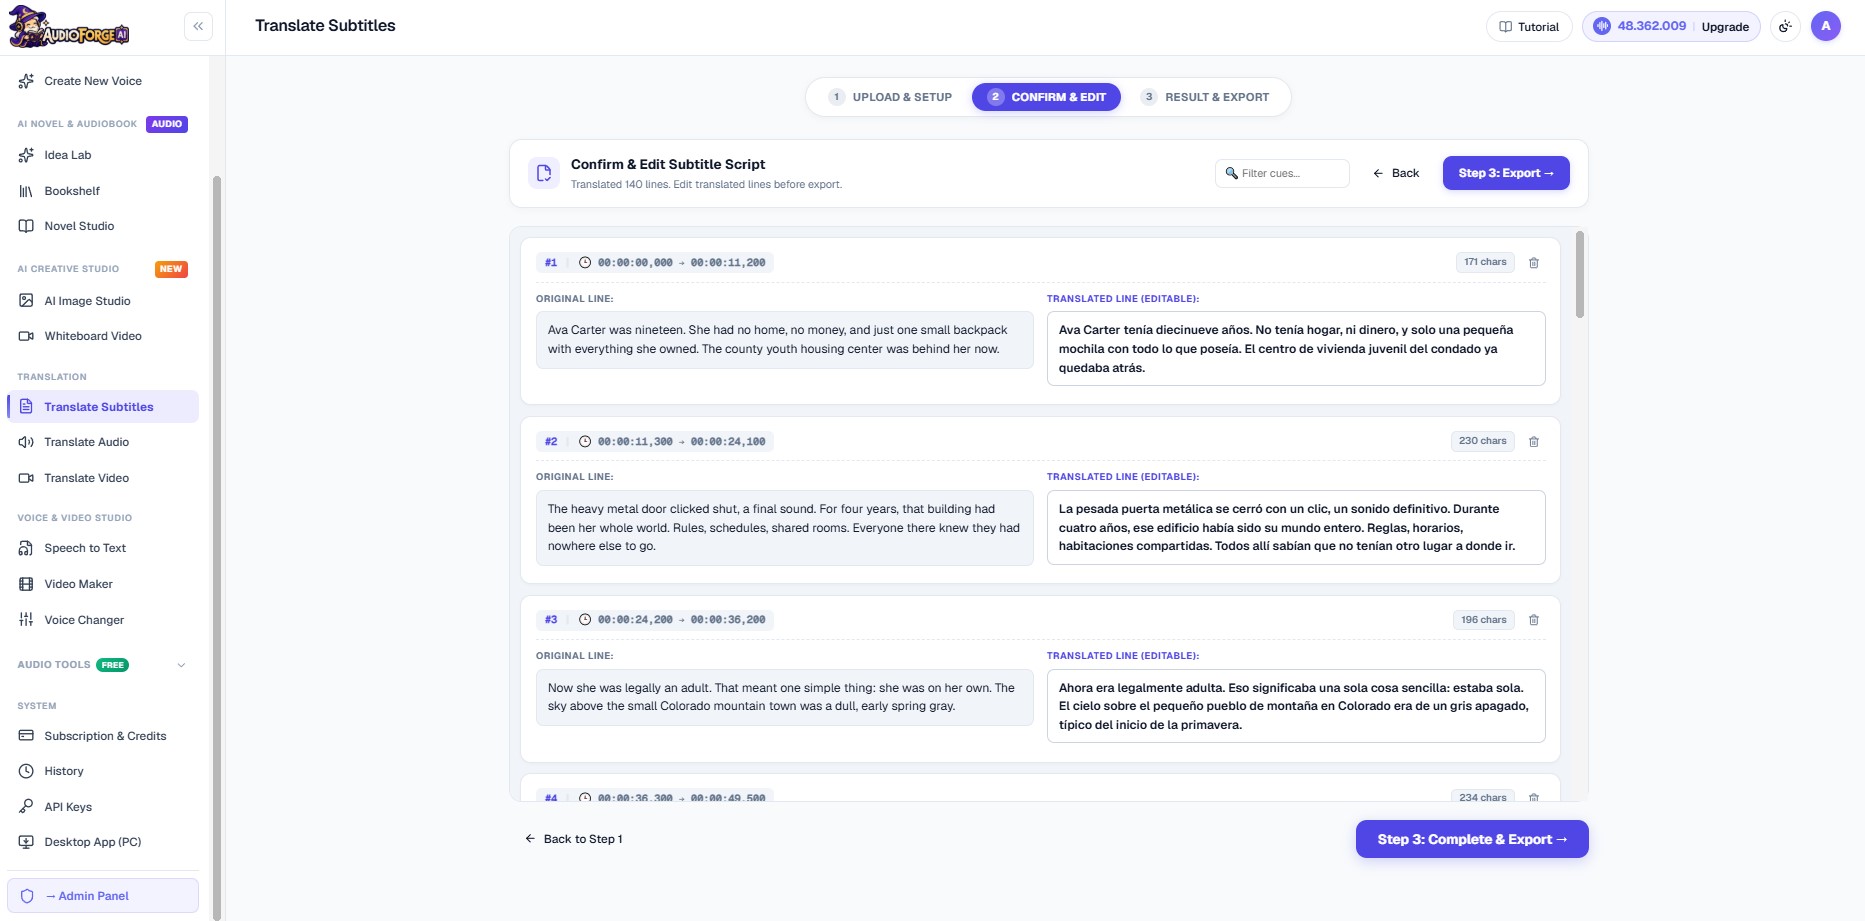Open the user avatar 'A' menu
Viewport: 1865px width, 921px height.
(1826, 27)
